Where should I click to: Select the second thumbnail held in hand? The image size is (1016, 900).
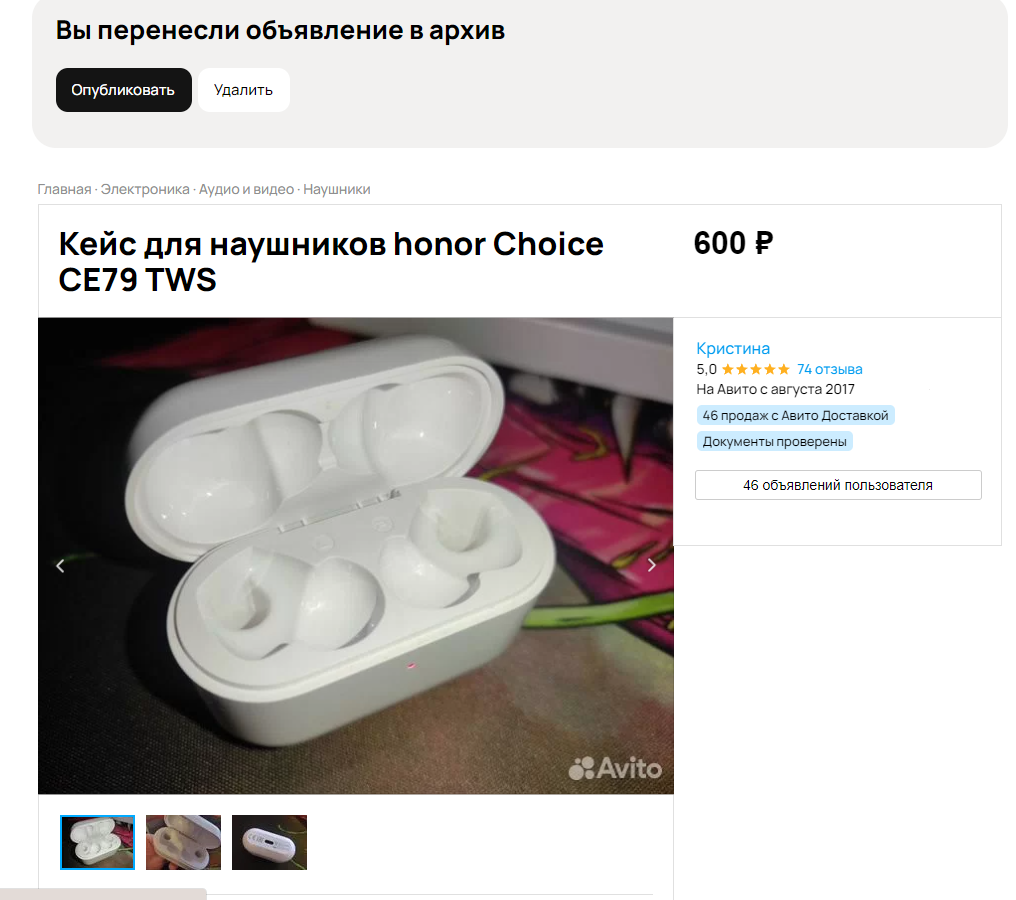click(x=183, y=842)
